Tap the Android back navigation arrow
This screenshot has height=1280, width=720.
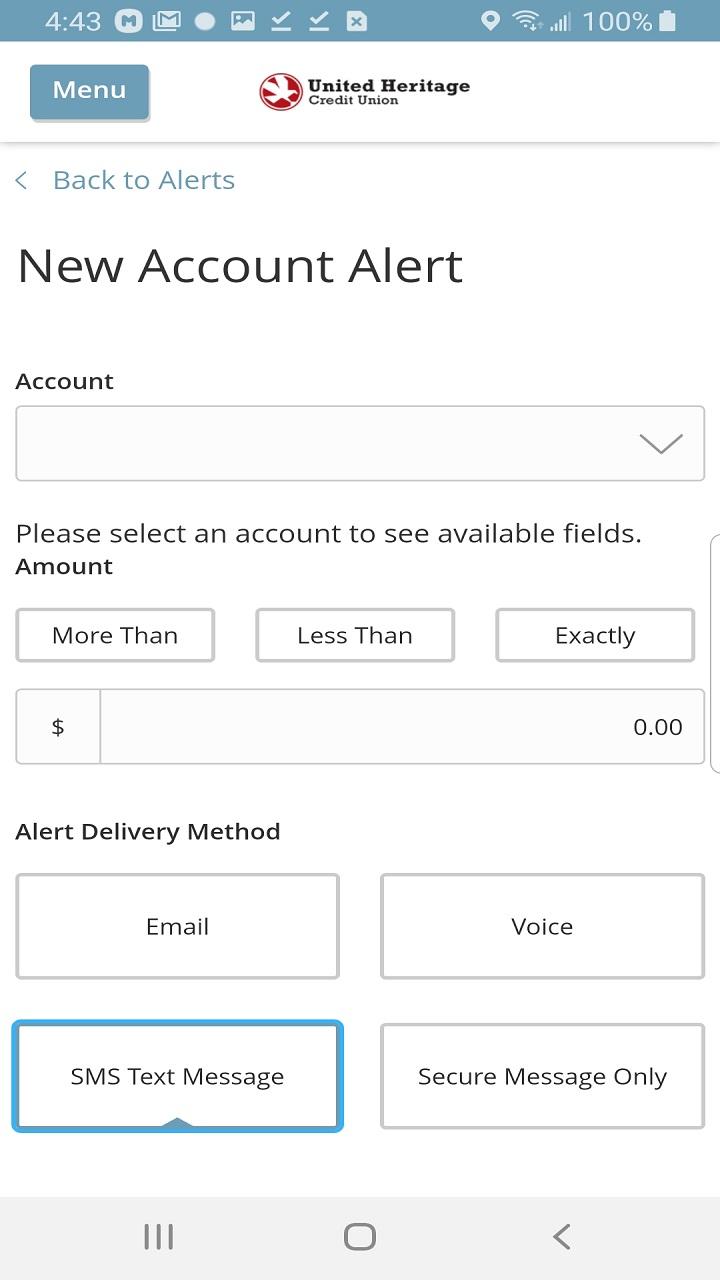(x=562, y=1237)
